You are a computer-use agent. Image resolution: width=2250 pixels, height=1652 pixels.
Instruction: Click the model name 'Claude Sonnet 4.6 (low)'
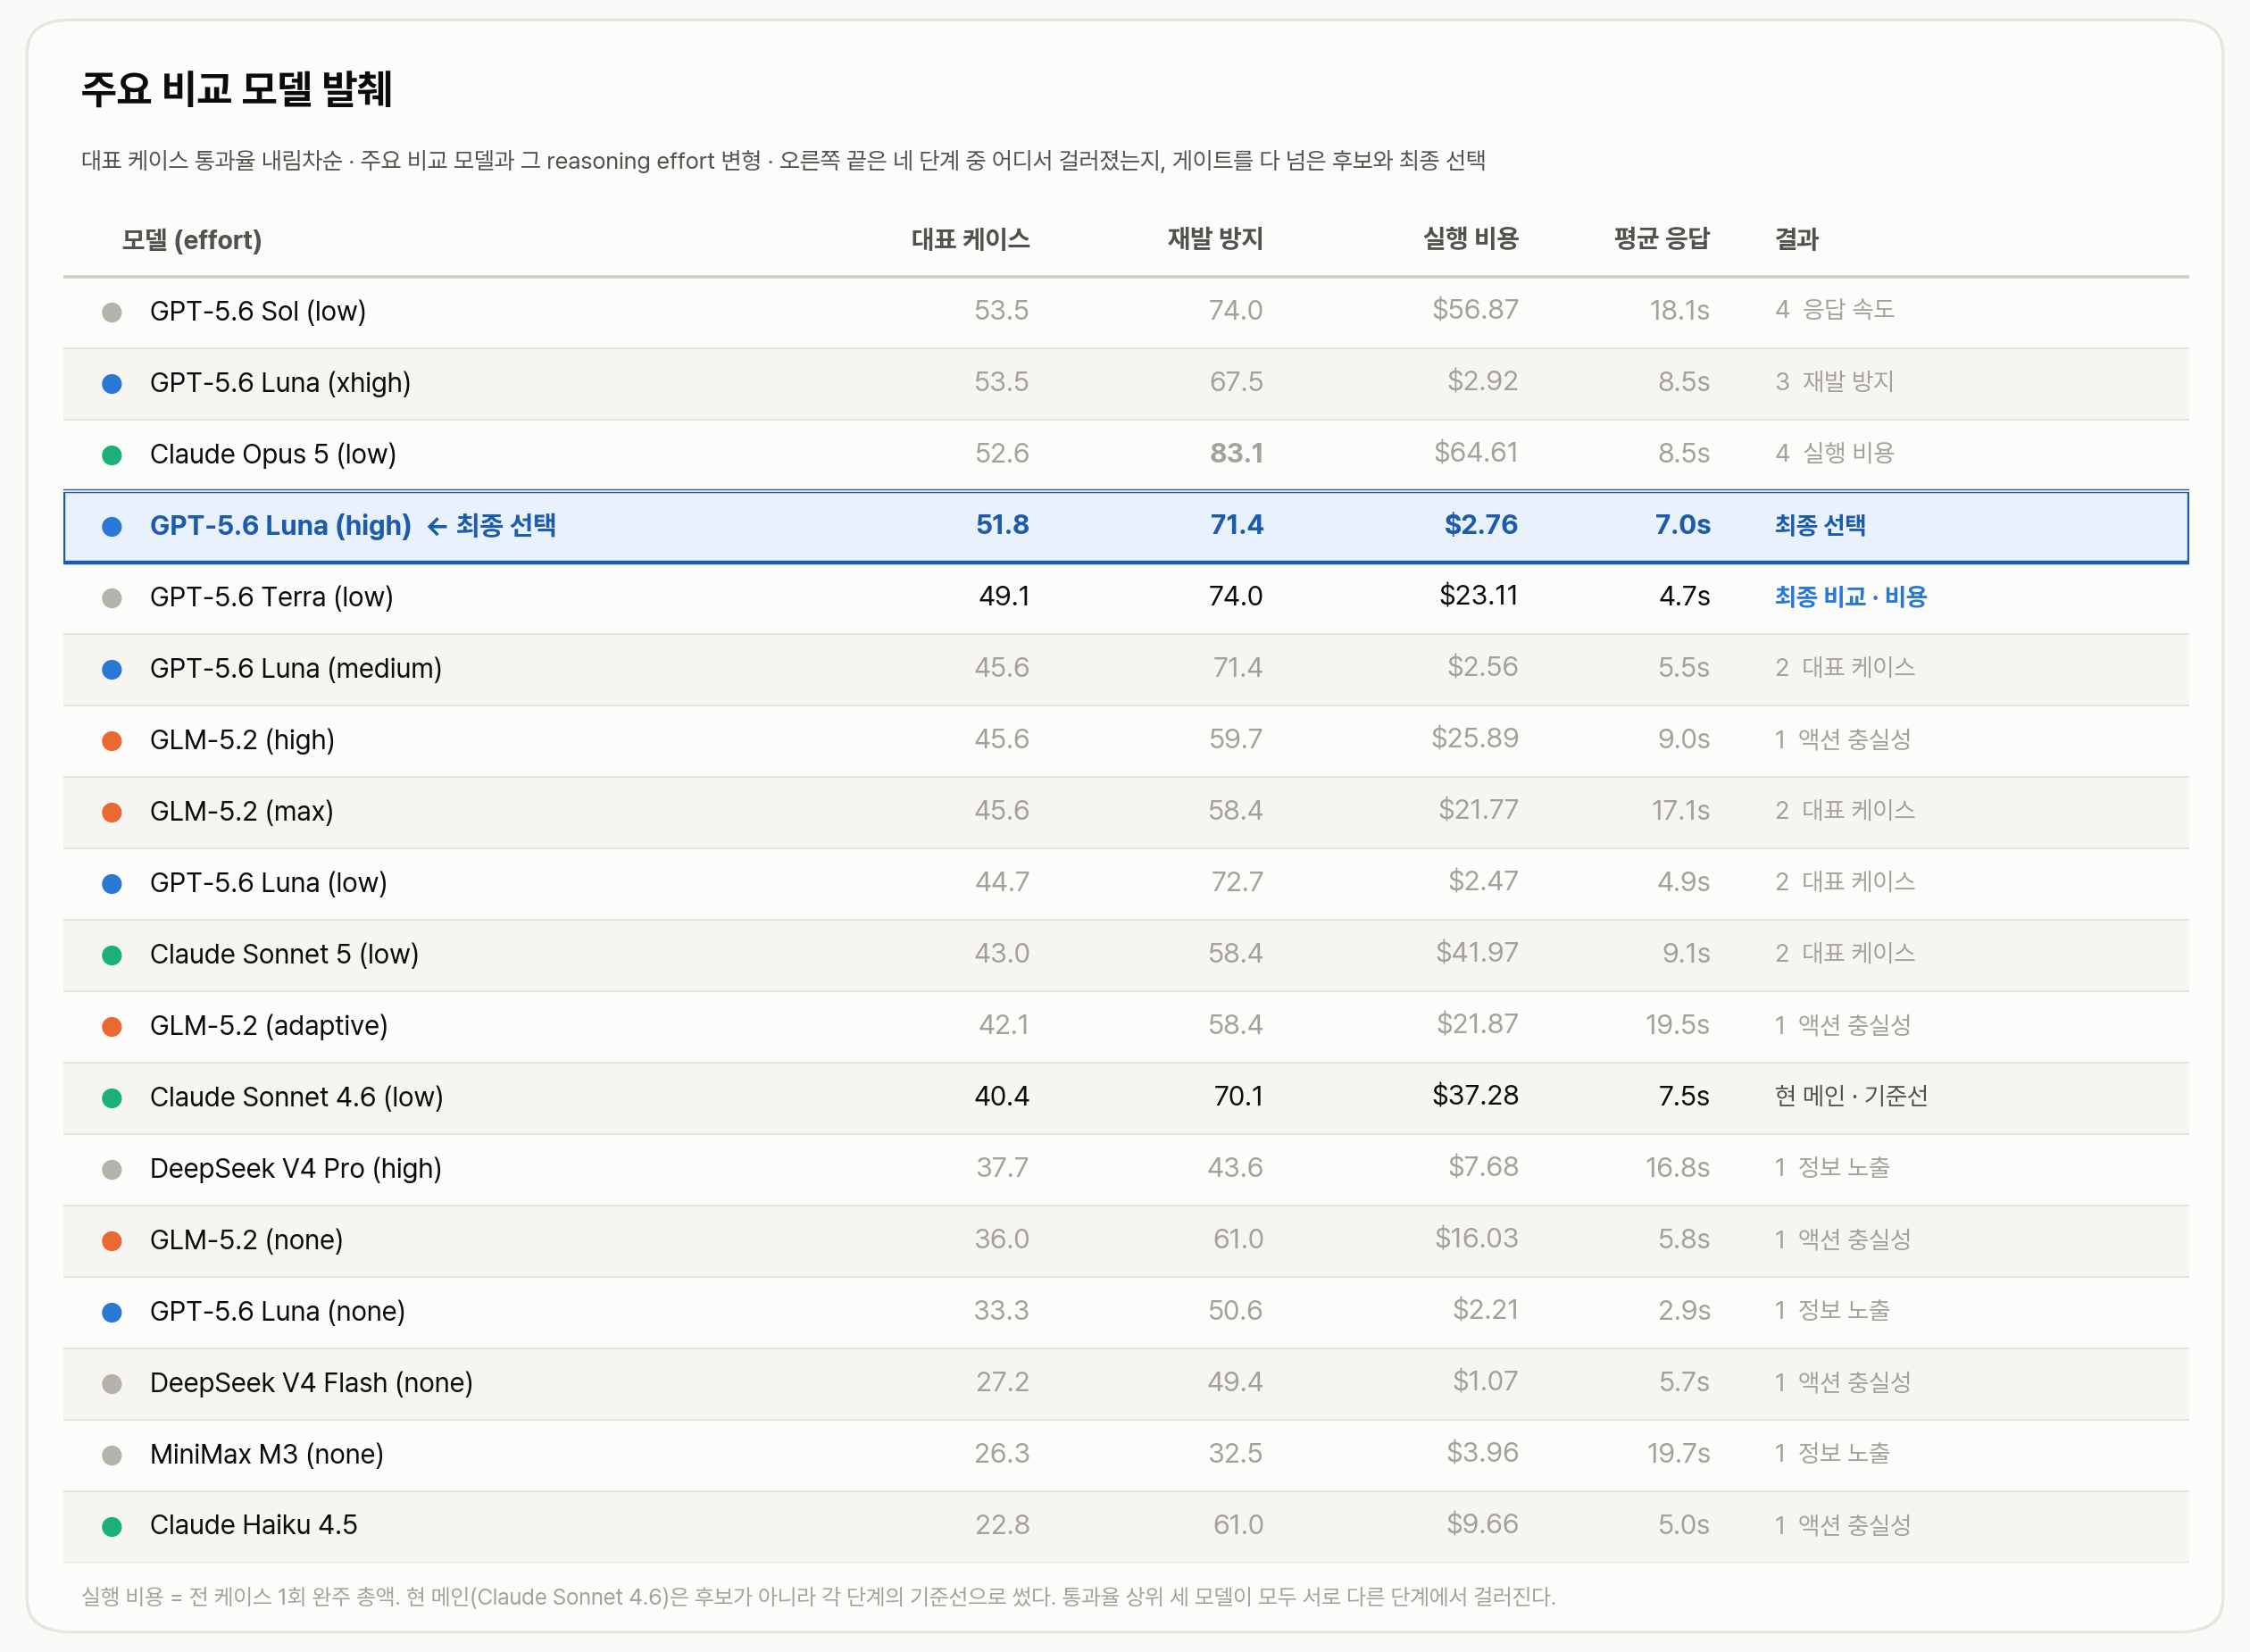click(x=296, y=1097)
